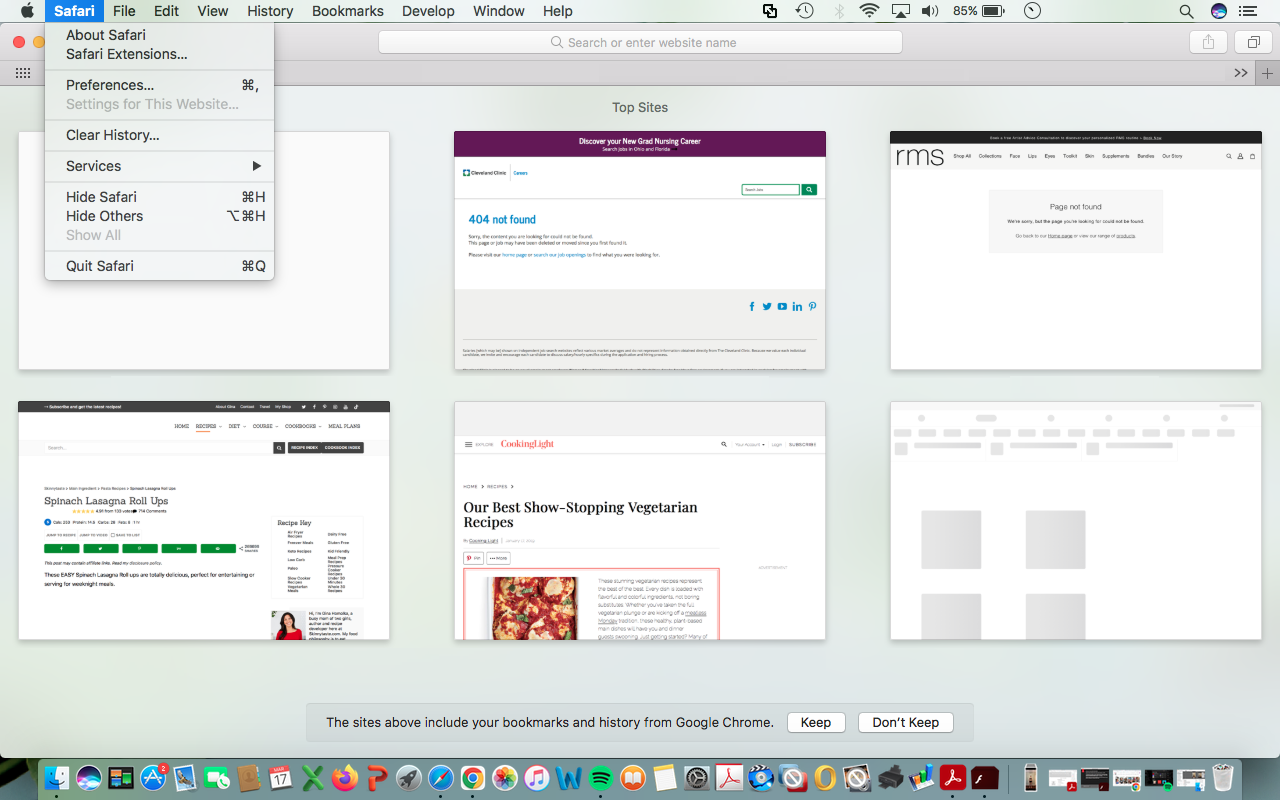The height and width of the screenshot is (800, 1280).
Task: Open the Spinach Lasagna Roll Ups thumbnail
Action: [x=204, y=520]
